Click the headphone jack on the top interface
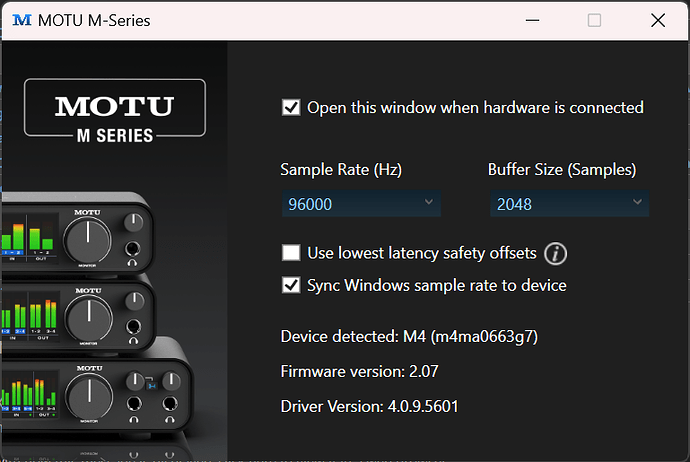 pyautogui.click(x=132, y=249)
